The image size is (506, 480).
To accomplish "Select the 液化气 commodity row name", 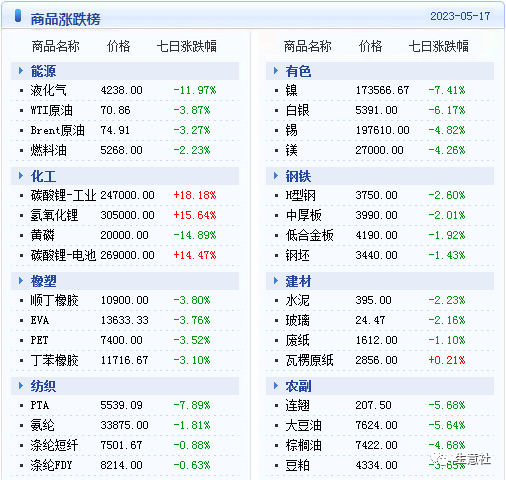I will tap(48, 90).
